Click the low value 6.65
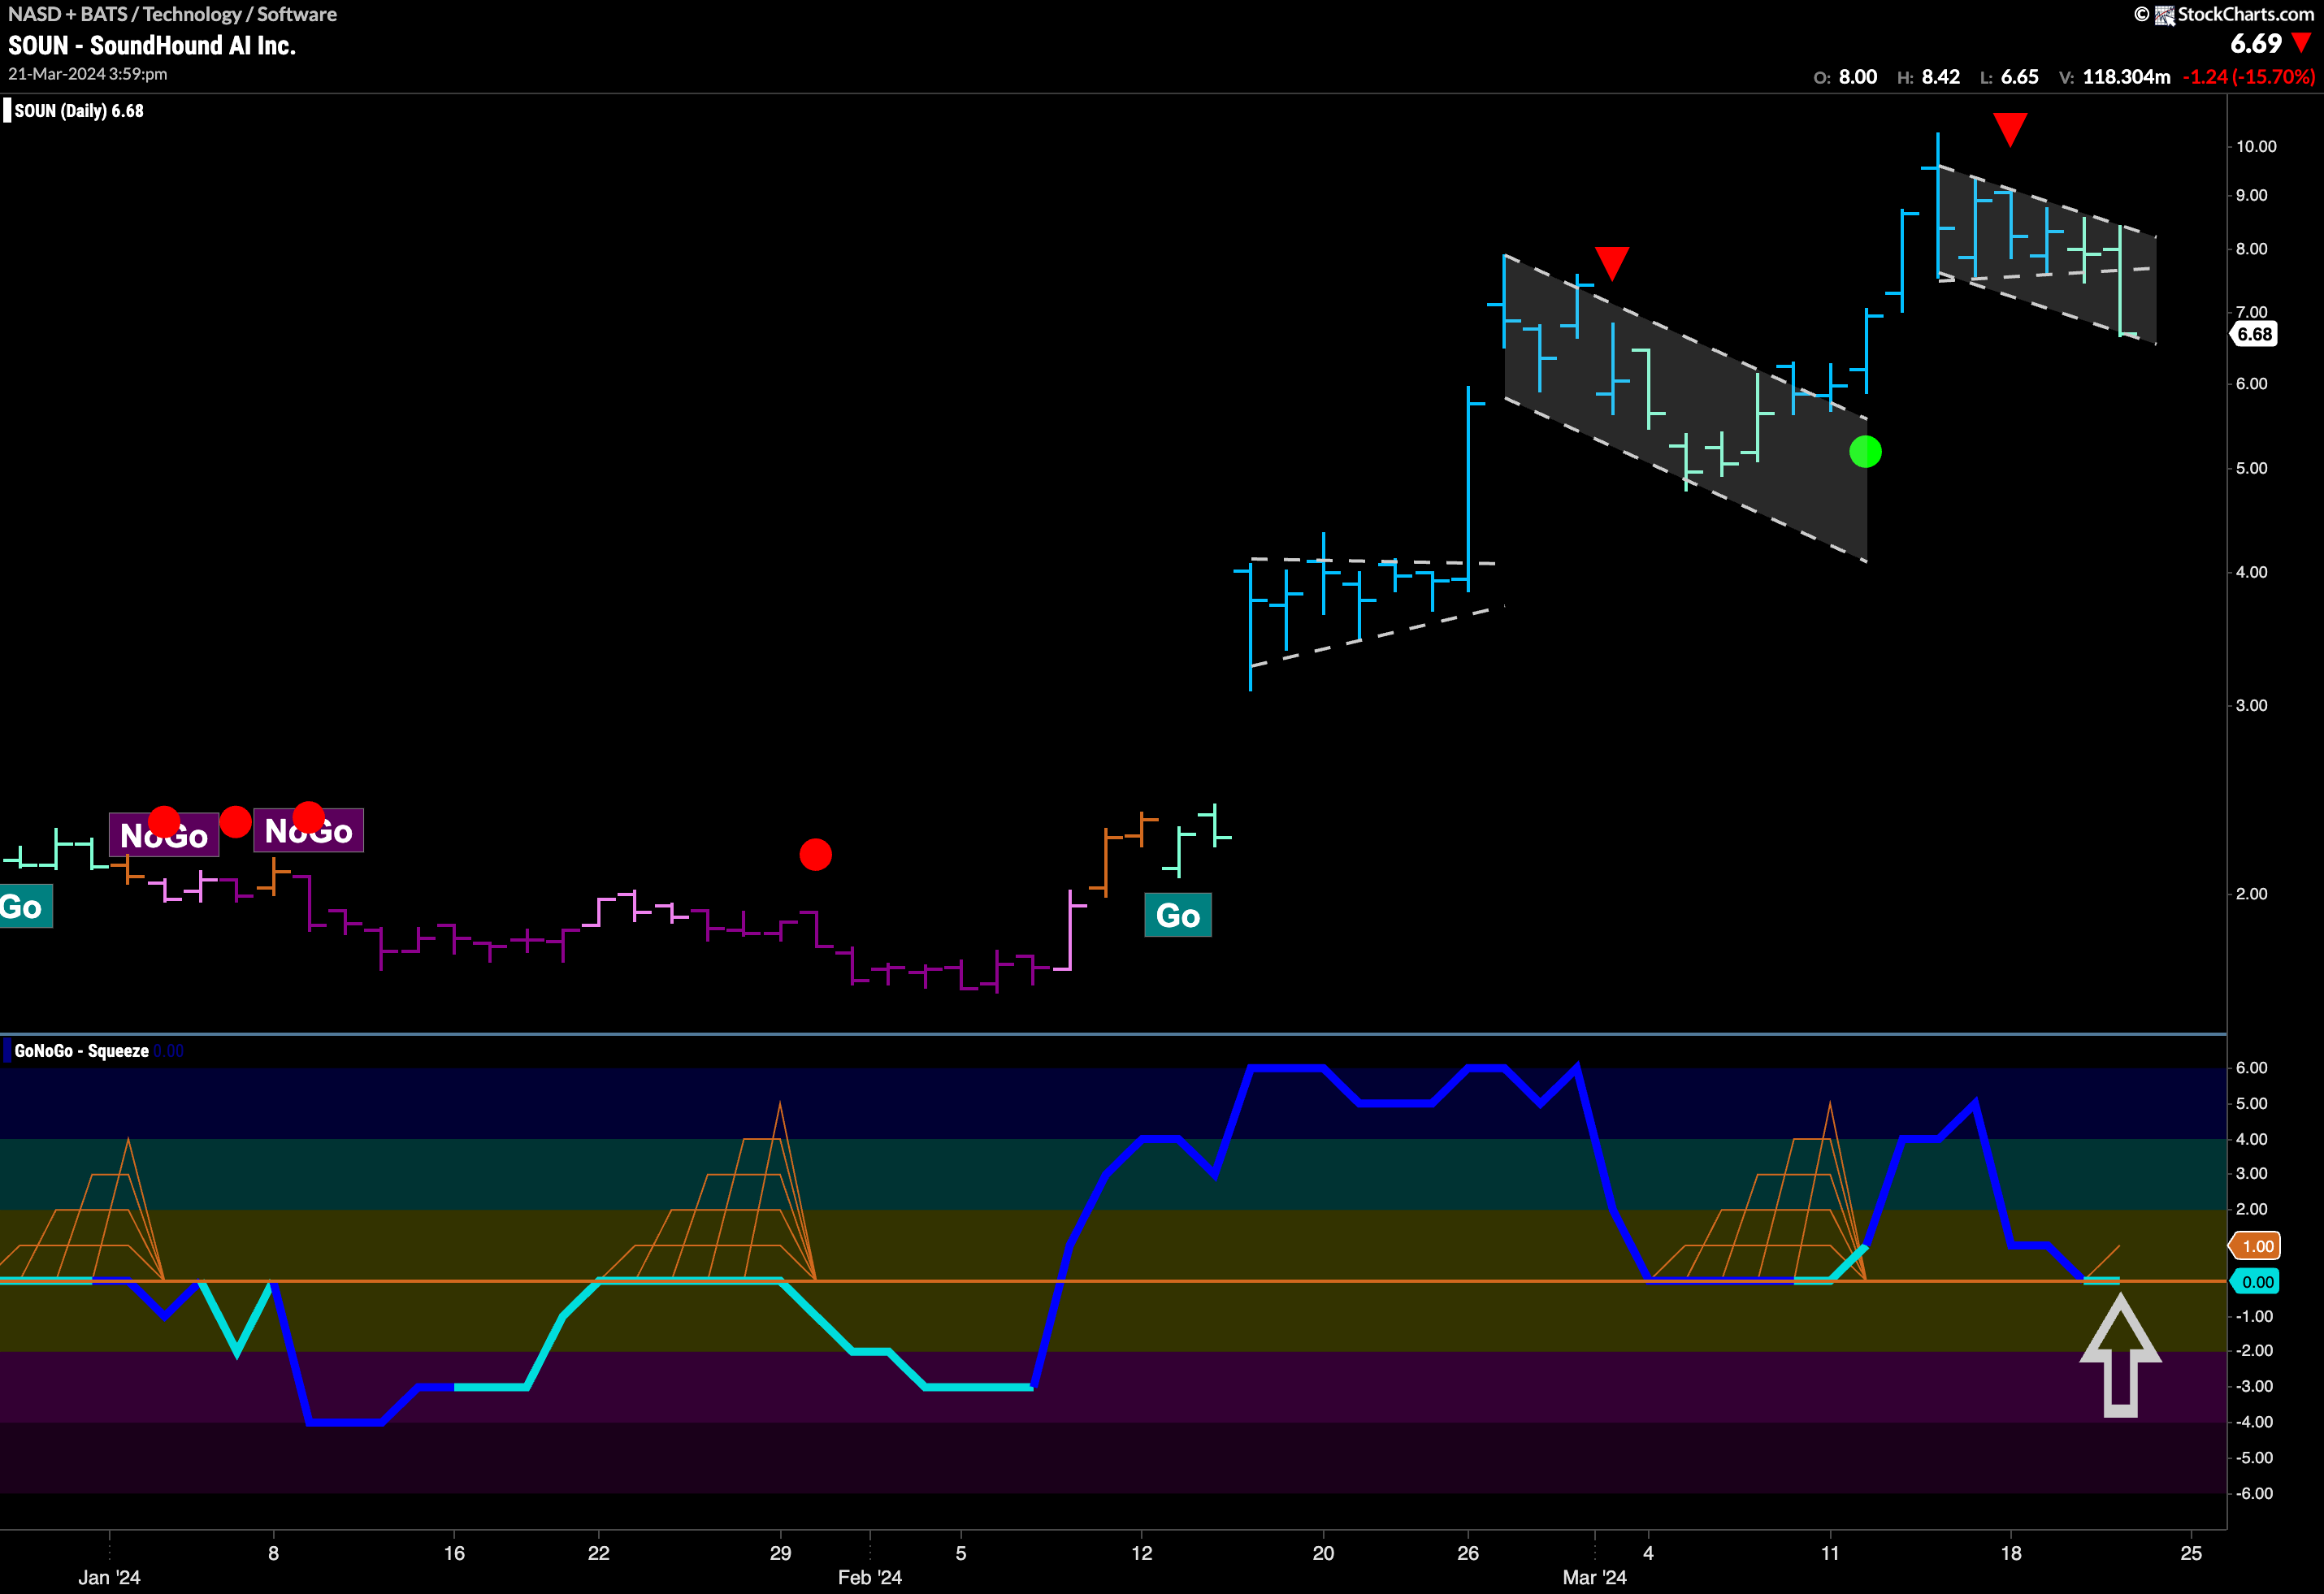The width and height of the screenshot is (2324, 1594). [x=2019, y=77]
